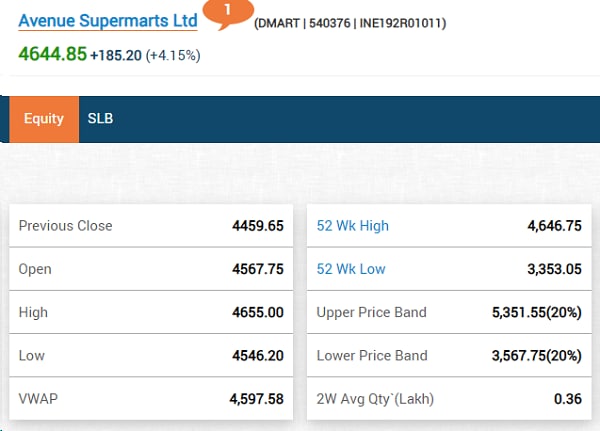Click the current price 4644.85
This screenshot has width=600, height=431.
click(52, 54)
